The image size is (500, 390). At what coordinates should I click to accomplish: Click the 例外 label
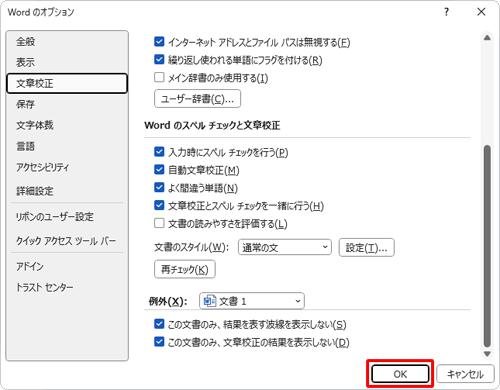click(168, 301)
